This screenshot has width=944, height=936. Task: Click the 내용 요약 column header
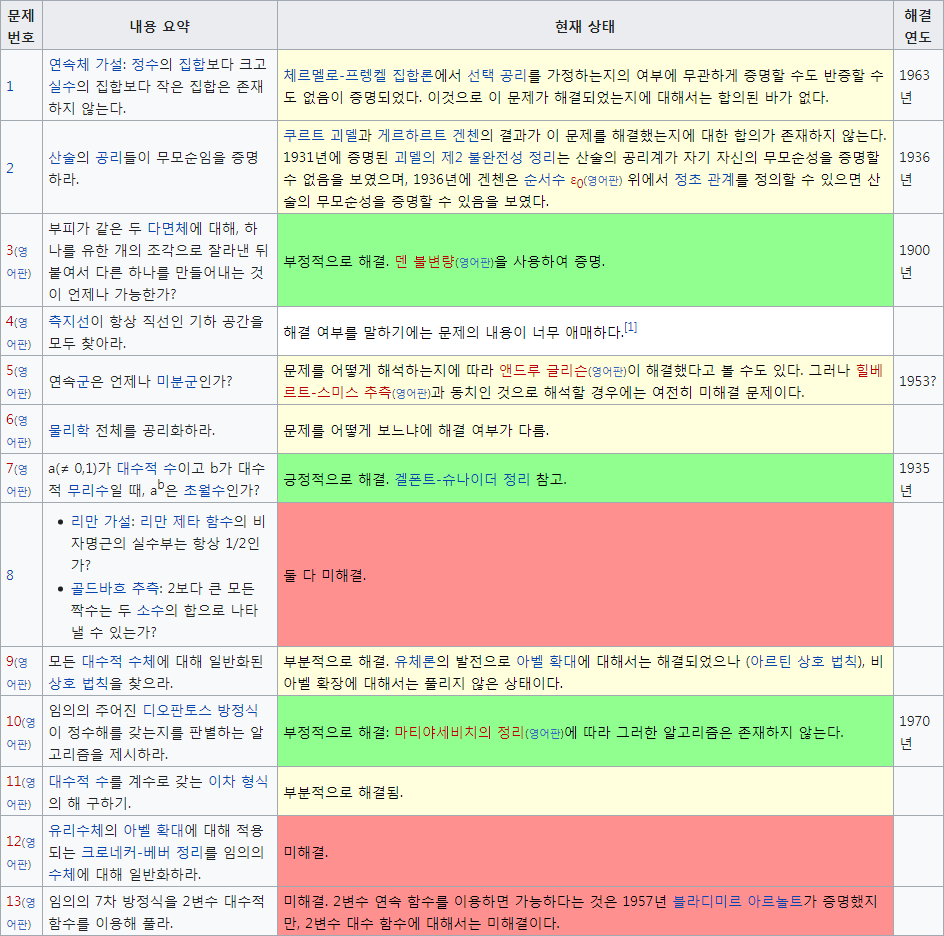160,26
